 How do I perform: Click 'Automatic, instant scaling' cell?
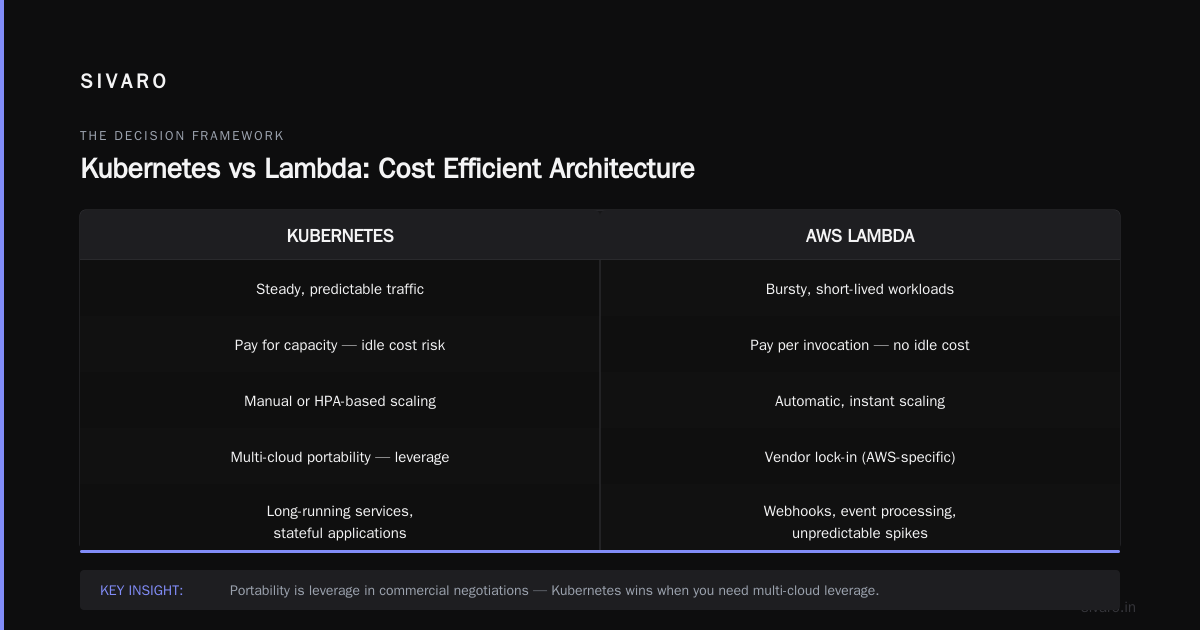(860, 401)
